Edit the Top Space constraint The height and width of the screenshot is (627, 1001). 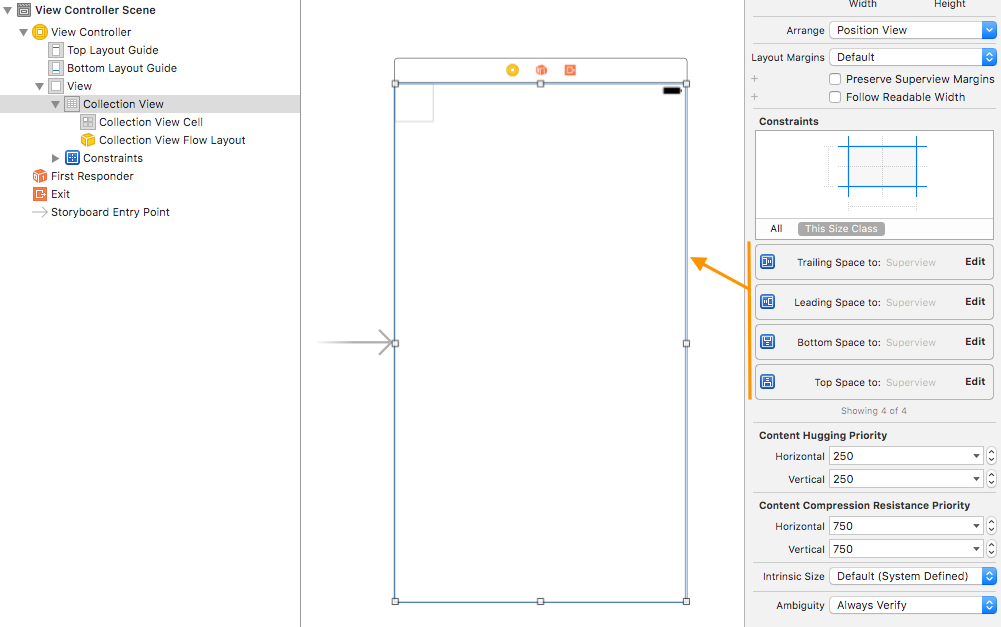pyautogui.click(x=975, y=382)
